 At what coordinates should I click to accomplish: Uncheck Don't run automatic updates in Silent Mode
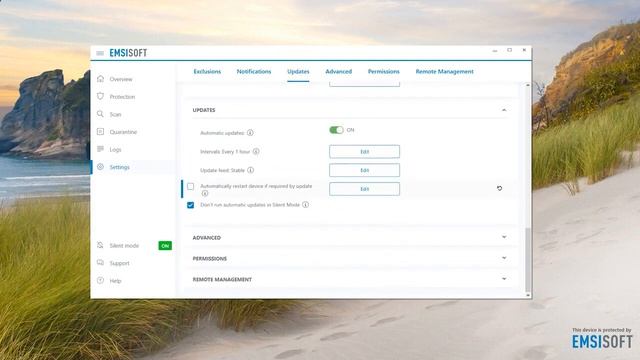191,205
